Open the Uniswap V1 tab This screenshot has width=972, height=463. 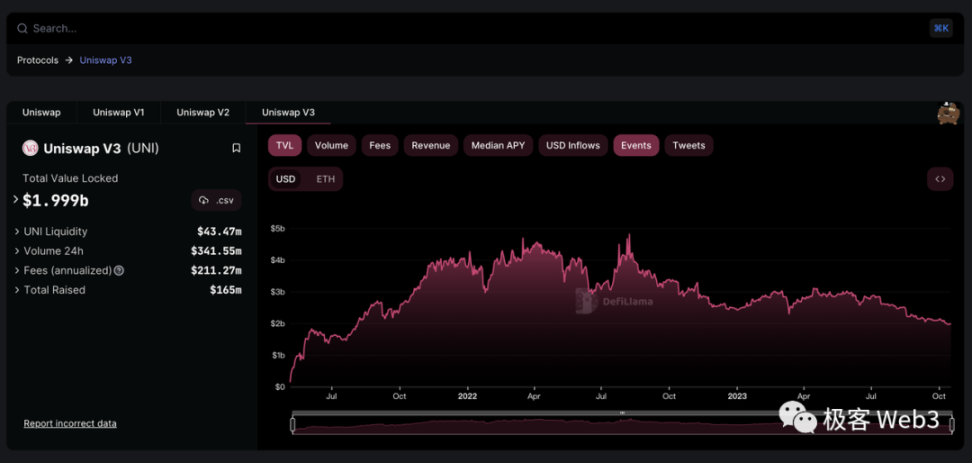(119, 113)
